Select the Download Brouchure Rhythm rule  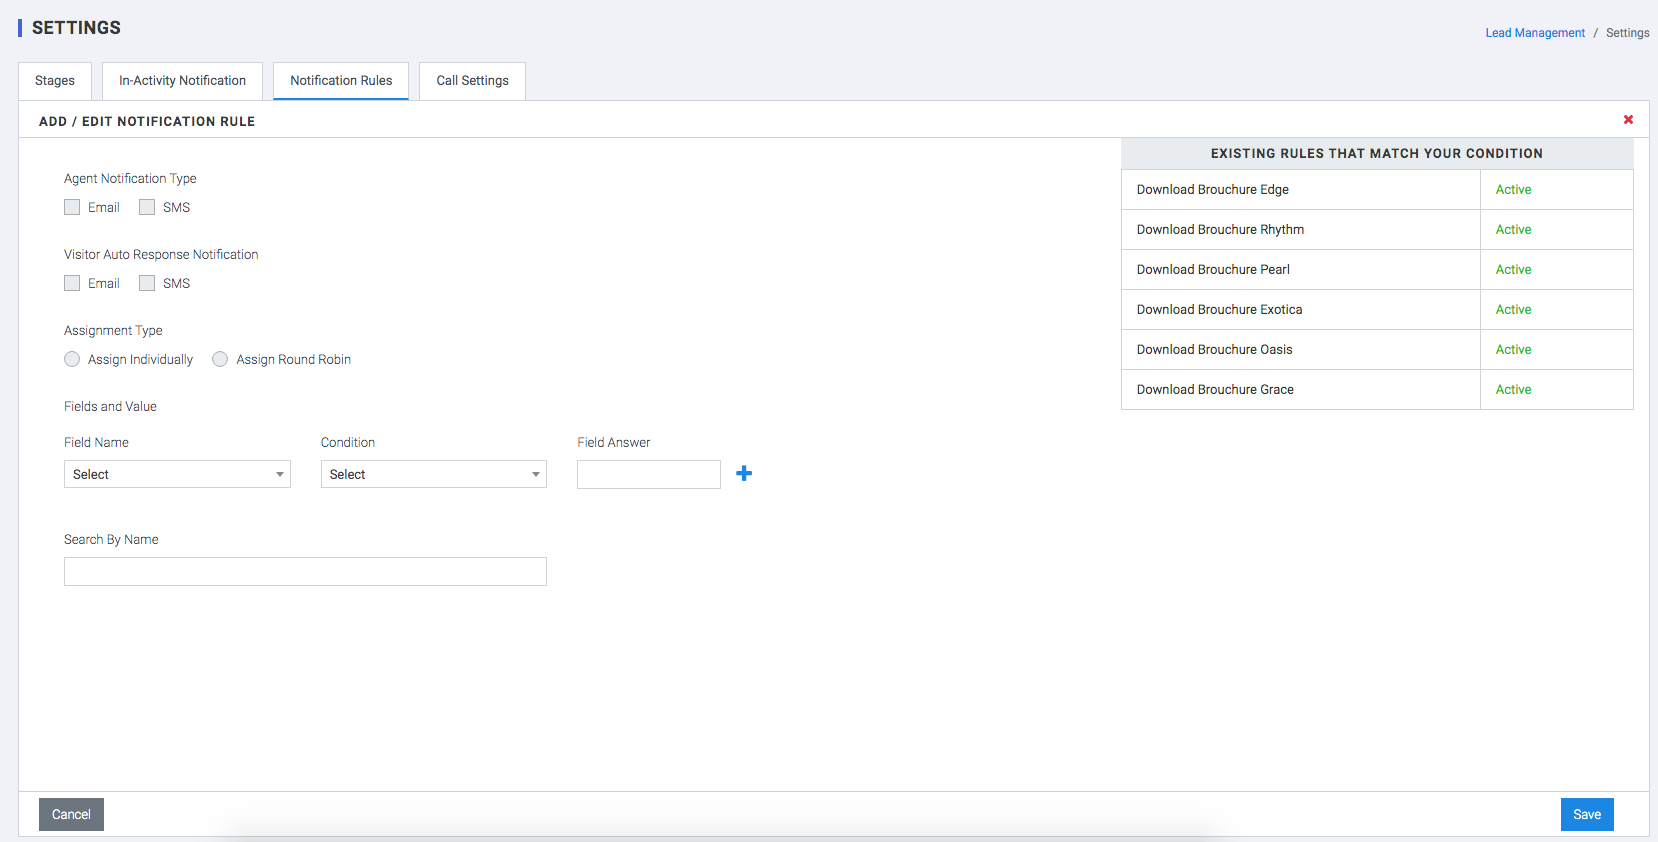[1220, 229]
